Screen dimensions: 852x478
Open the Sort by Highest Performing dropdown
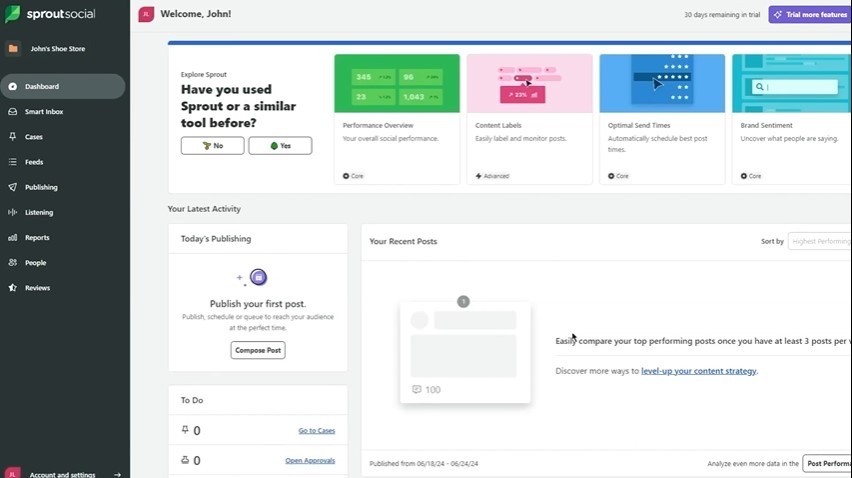pyautogui.click(x=820, y=241)
